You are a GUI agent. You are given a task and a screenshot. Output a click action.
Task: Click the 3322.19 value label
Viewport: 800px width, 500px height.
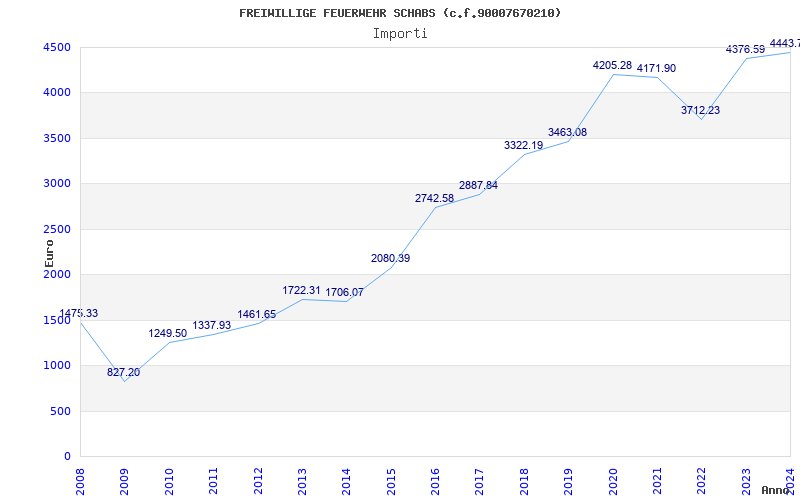[523, 145]
